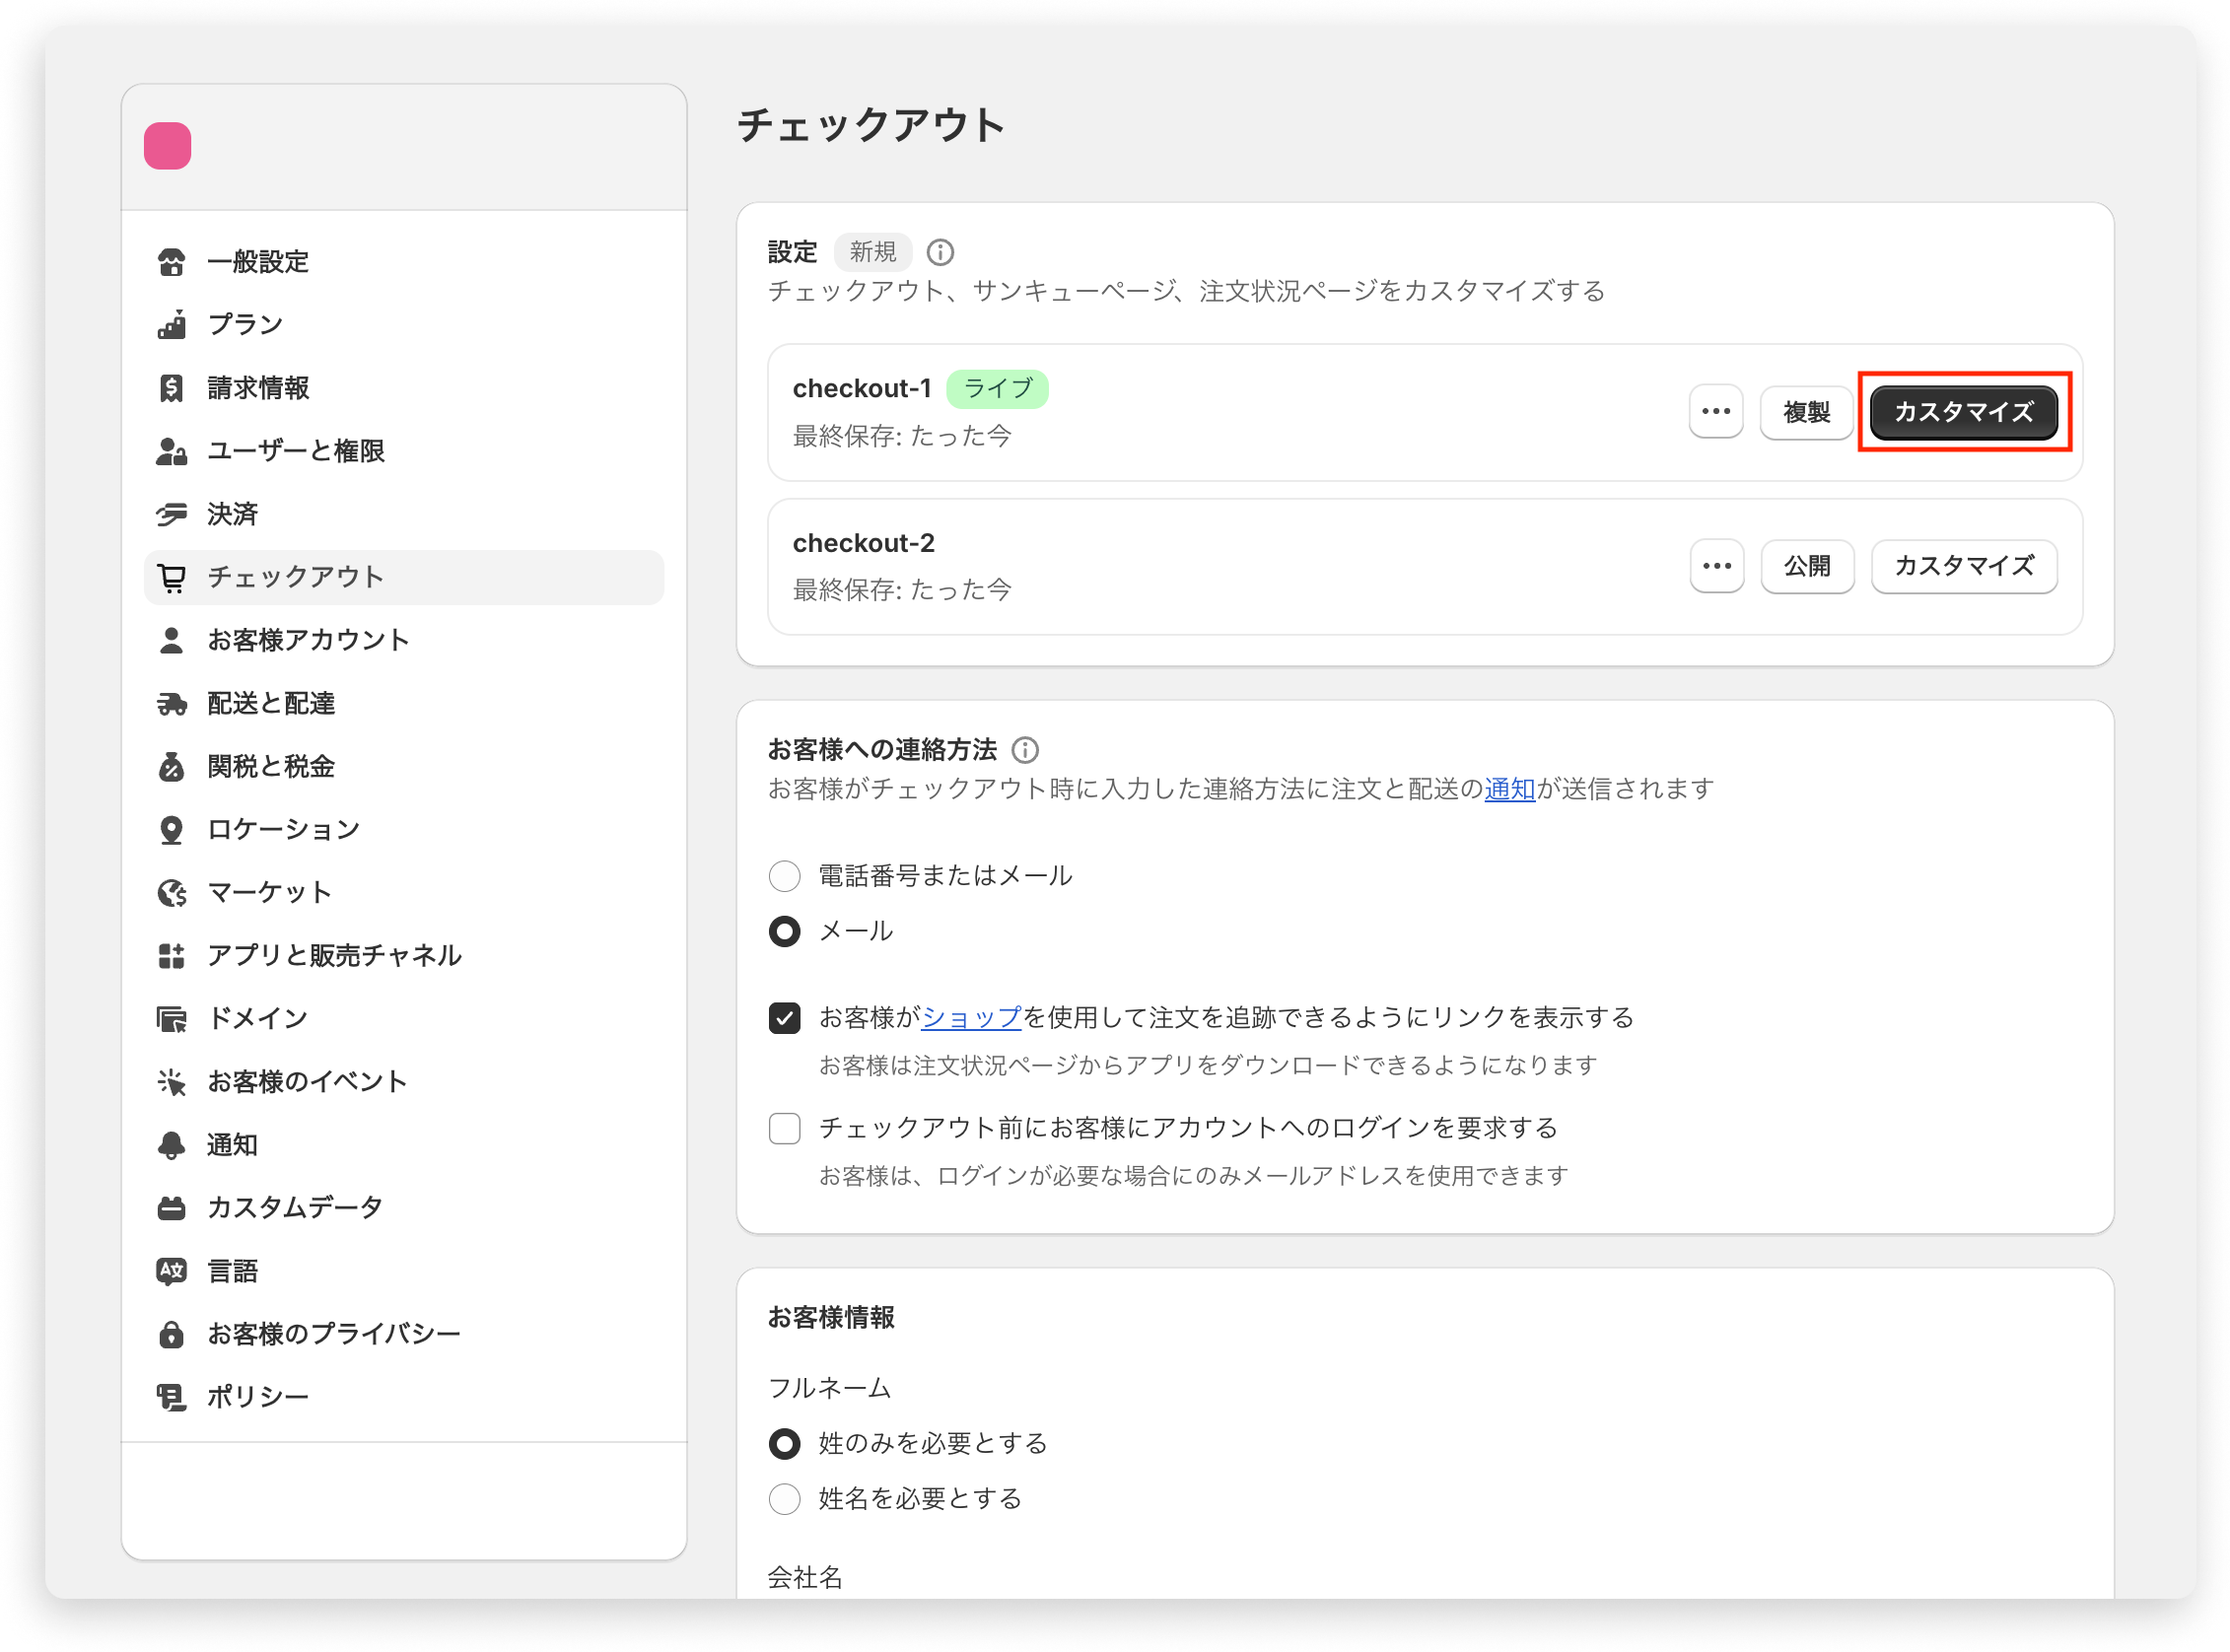The width and height of the screenshot is (2230, 1652).
Task: Click the location pin icon for ロケーション
Action: 171,830
